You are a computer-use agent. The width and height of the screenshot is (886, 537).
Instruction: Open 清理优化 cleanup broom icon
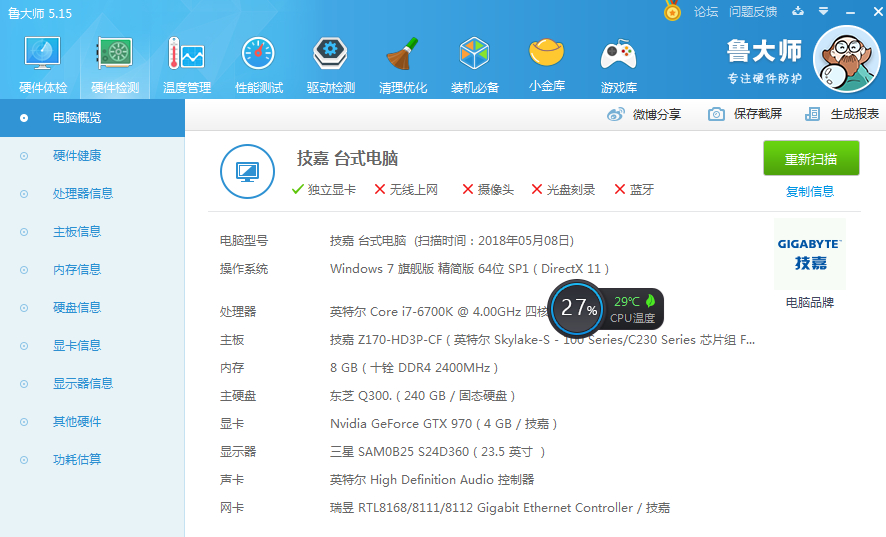[x=402, y=64]
